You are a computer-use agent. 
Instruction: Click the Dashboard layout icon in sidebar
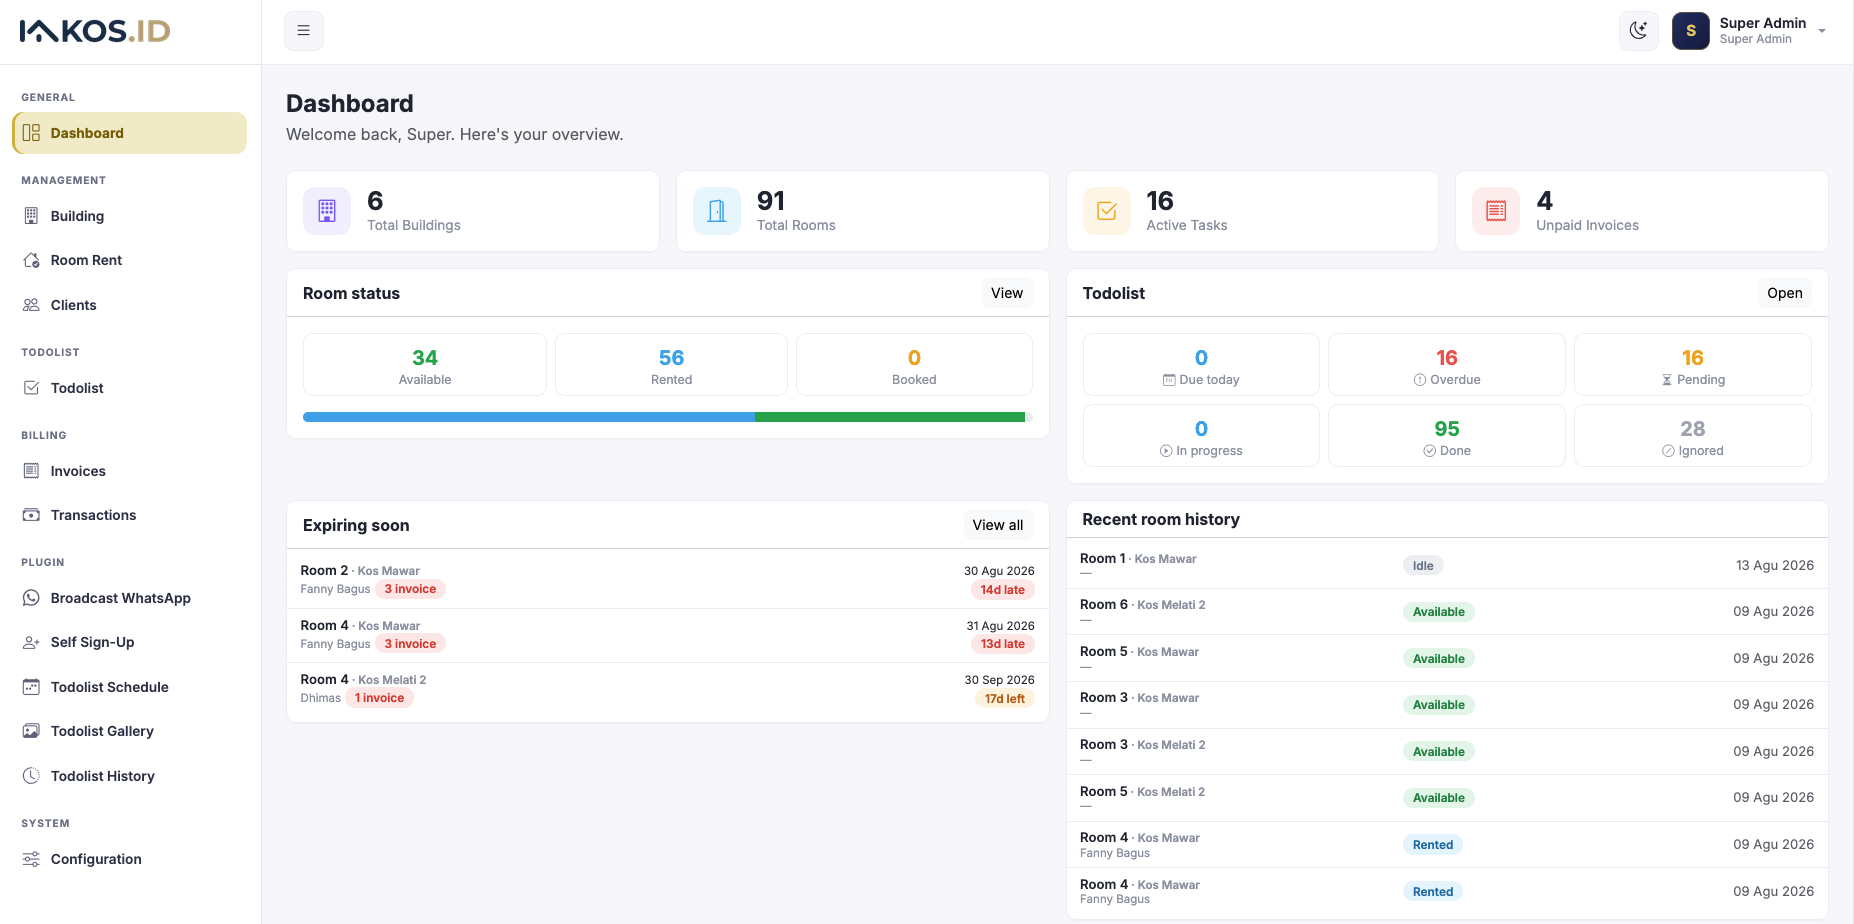coord(31,133)
